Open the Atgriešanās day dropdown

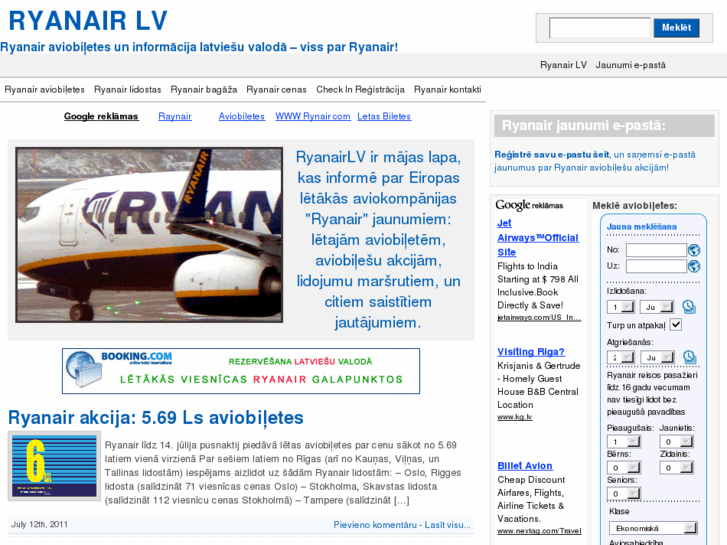point(621,357)
